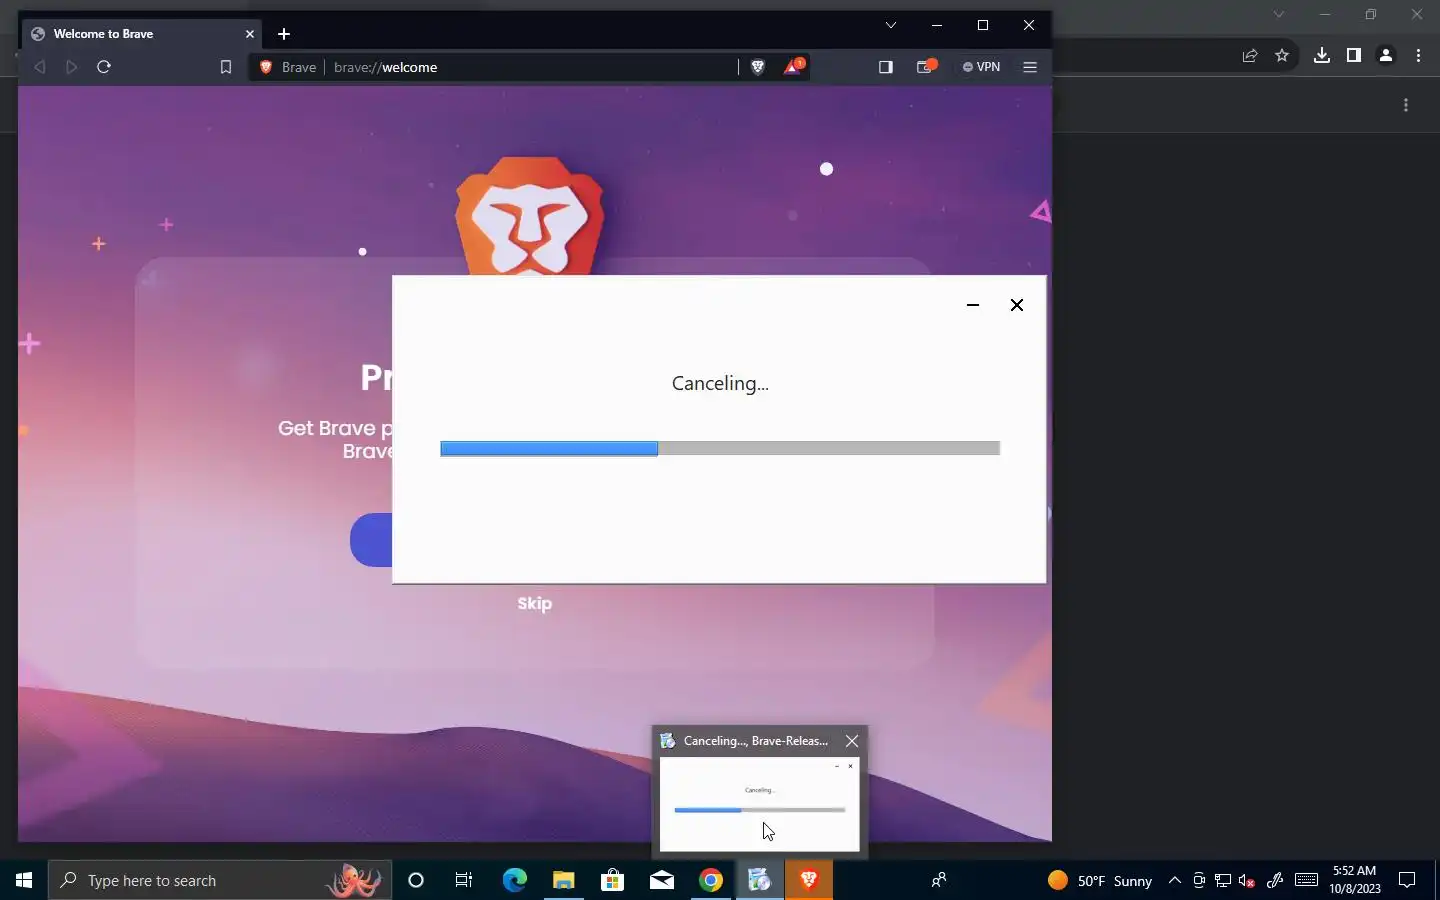The width and height of the screenshot is (1440, 900).
Task: Switch to Chrome from taskbar
Action: [710, 880]
